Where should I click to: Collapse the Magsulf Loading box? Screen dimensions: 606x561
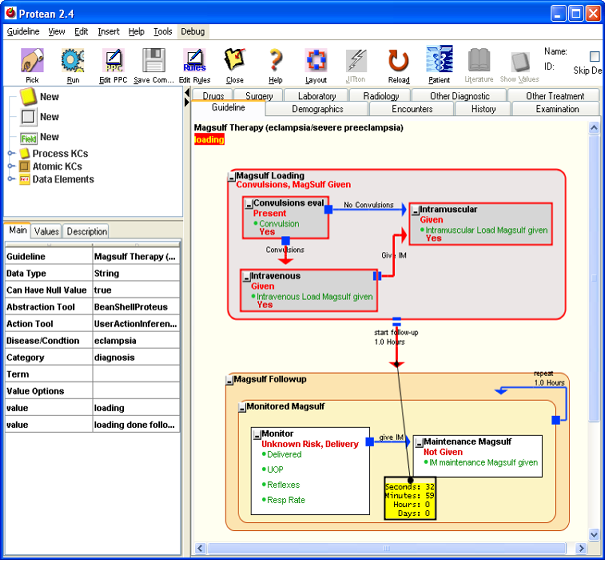point(232,176)
